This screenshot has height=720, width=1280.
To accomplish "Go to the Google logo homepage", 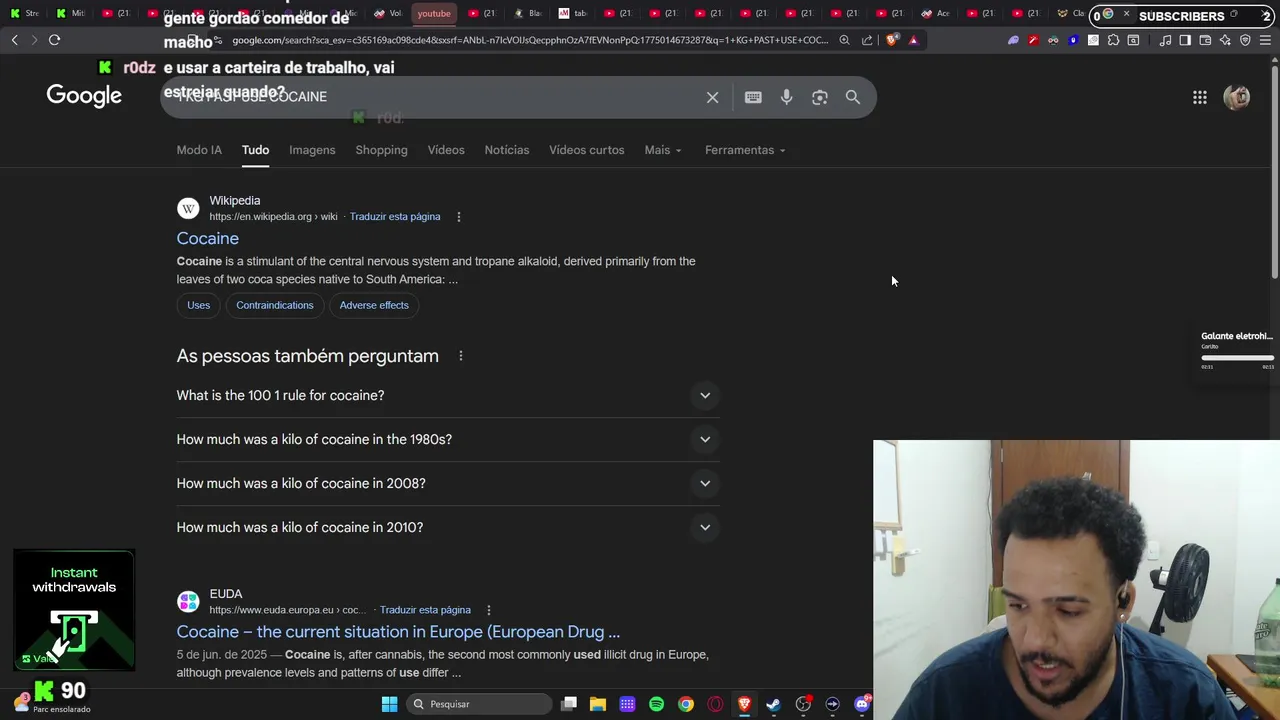I will [84, 96].
